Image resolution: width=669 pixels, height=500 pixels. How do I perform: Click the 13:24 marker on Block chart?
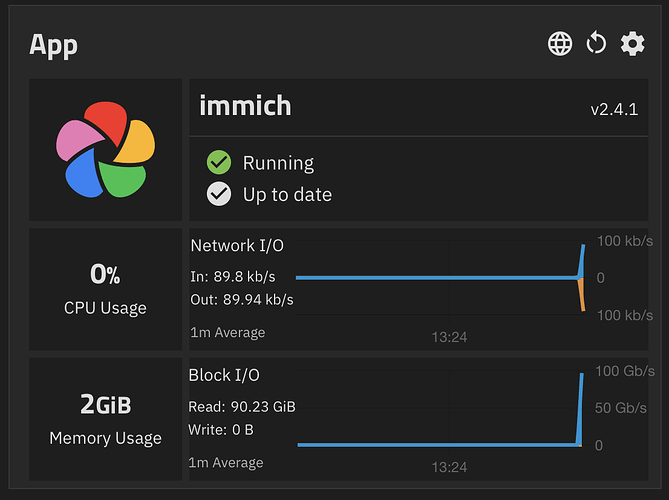point(449,466)
